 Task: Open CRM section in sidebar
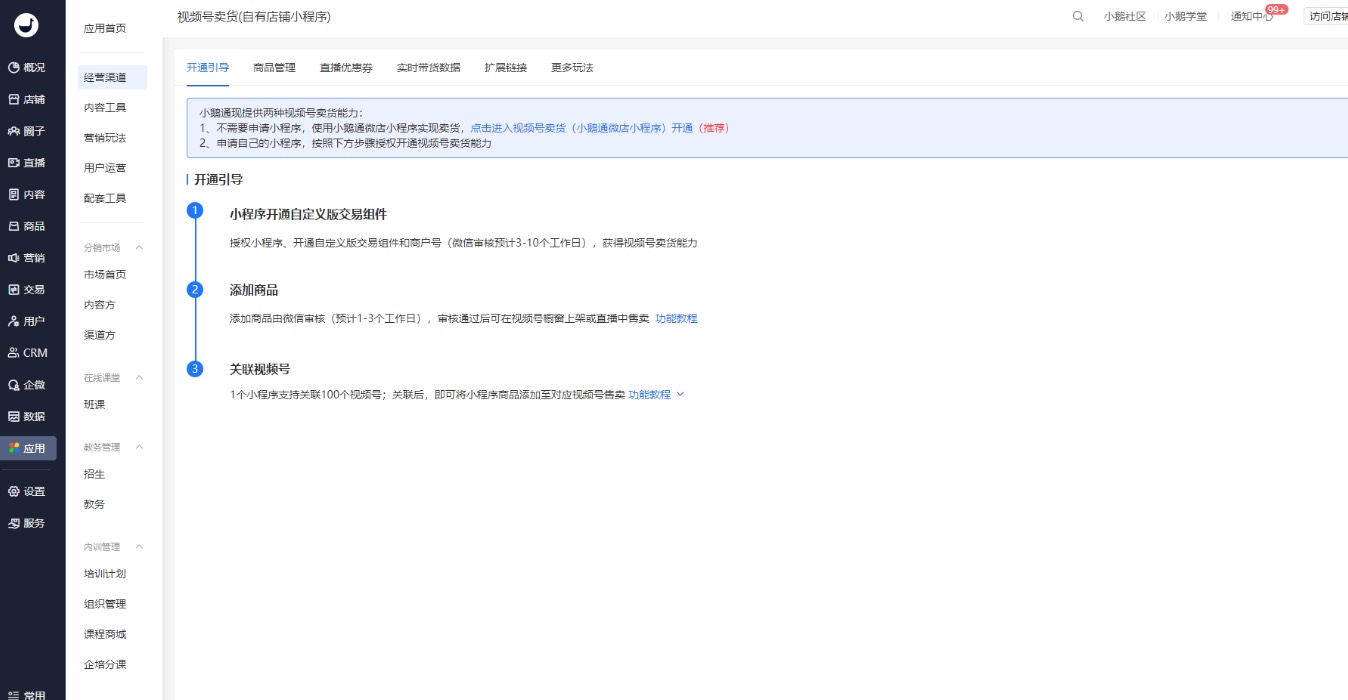28,353
